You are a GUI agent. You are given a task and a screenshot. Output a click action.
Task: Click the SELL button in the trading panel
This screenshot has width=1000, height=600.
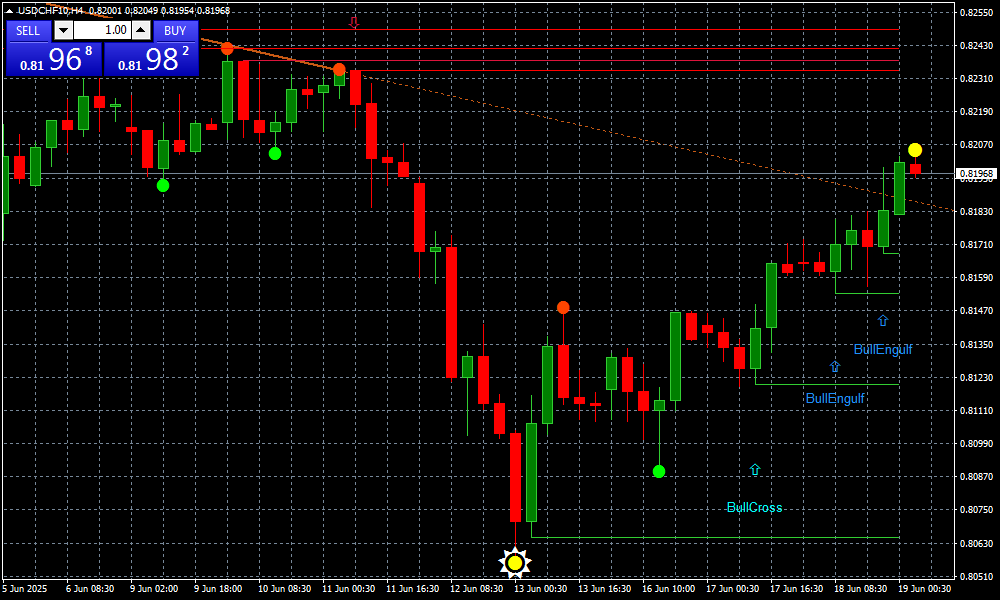click(x=28, y=30)
